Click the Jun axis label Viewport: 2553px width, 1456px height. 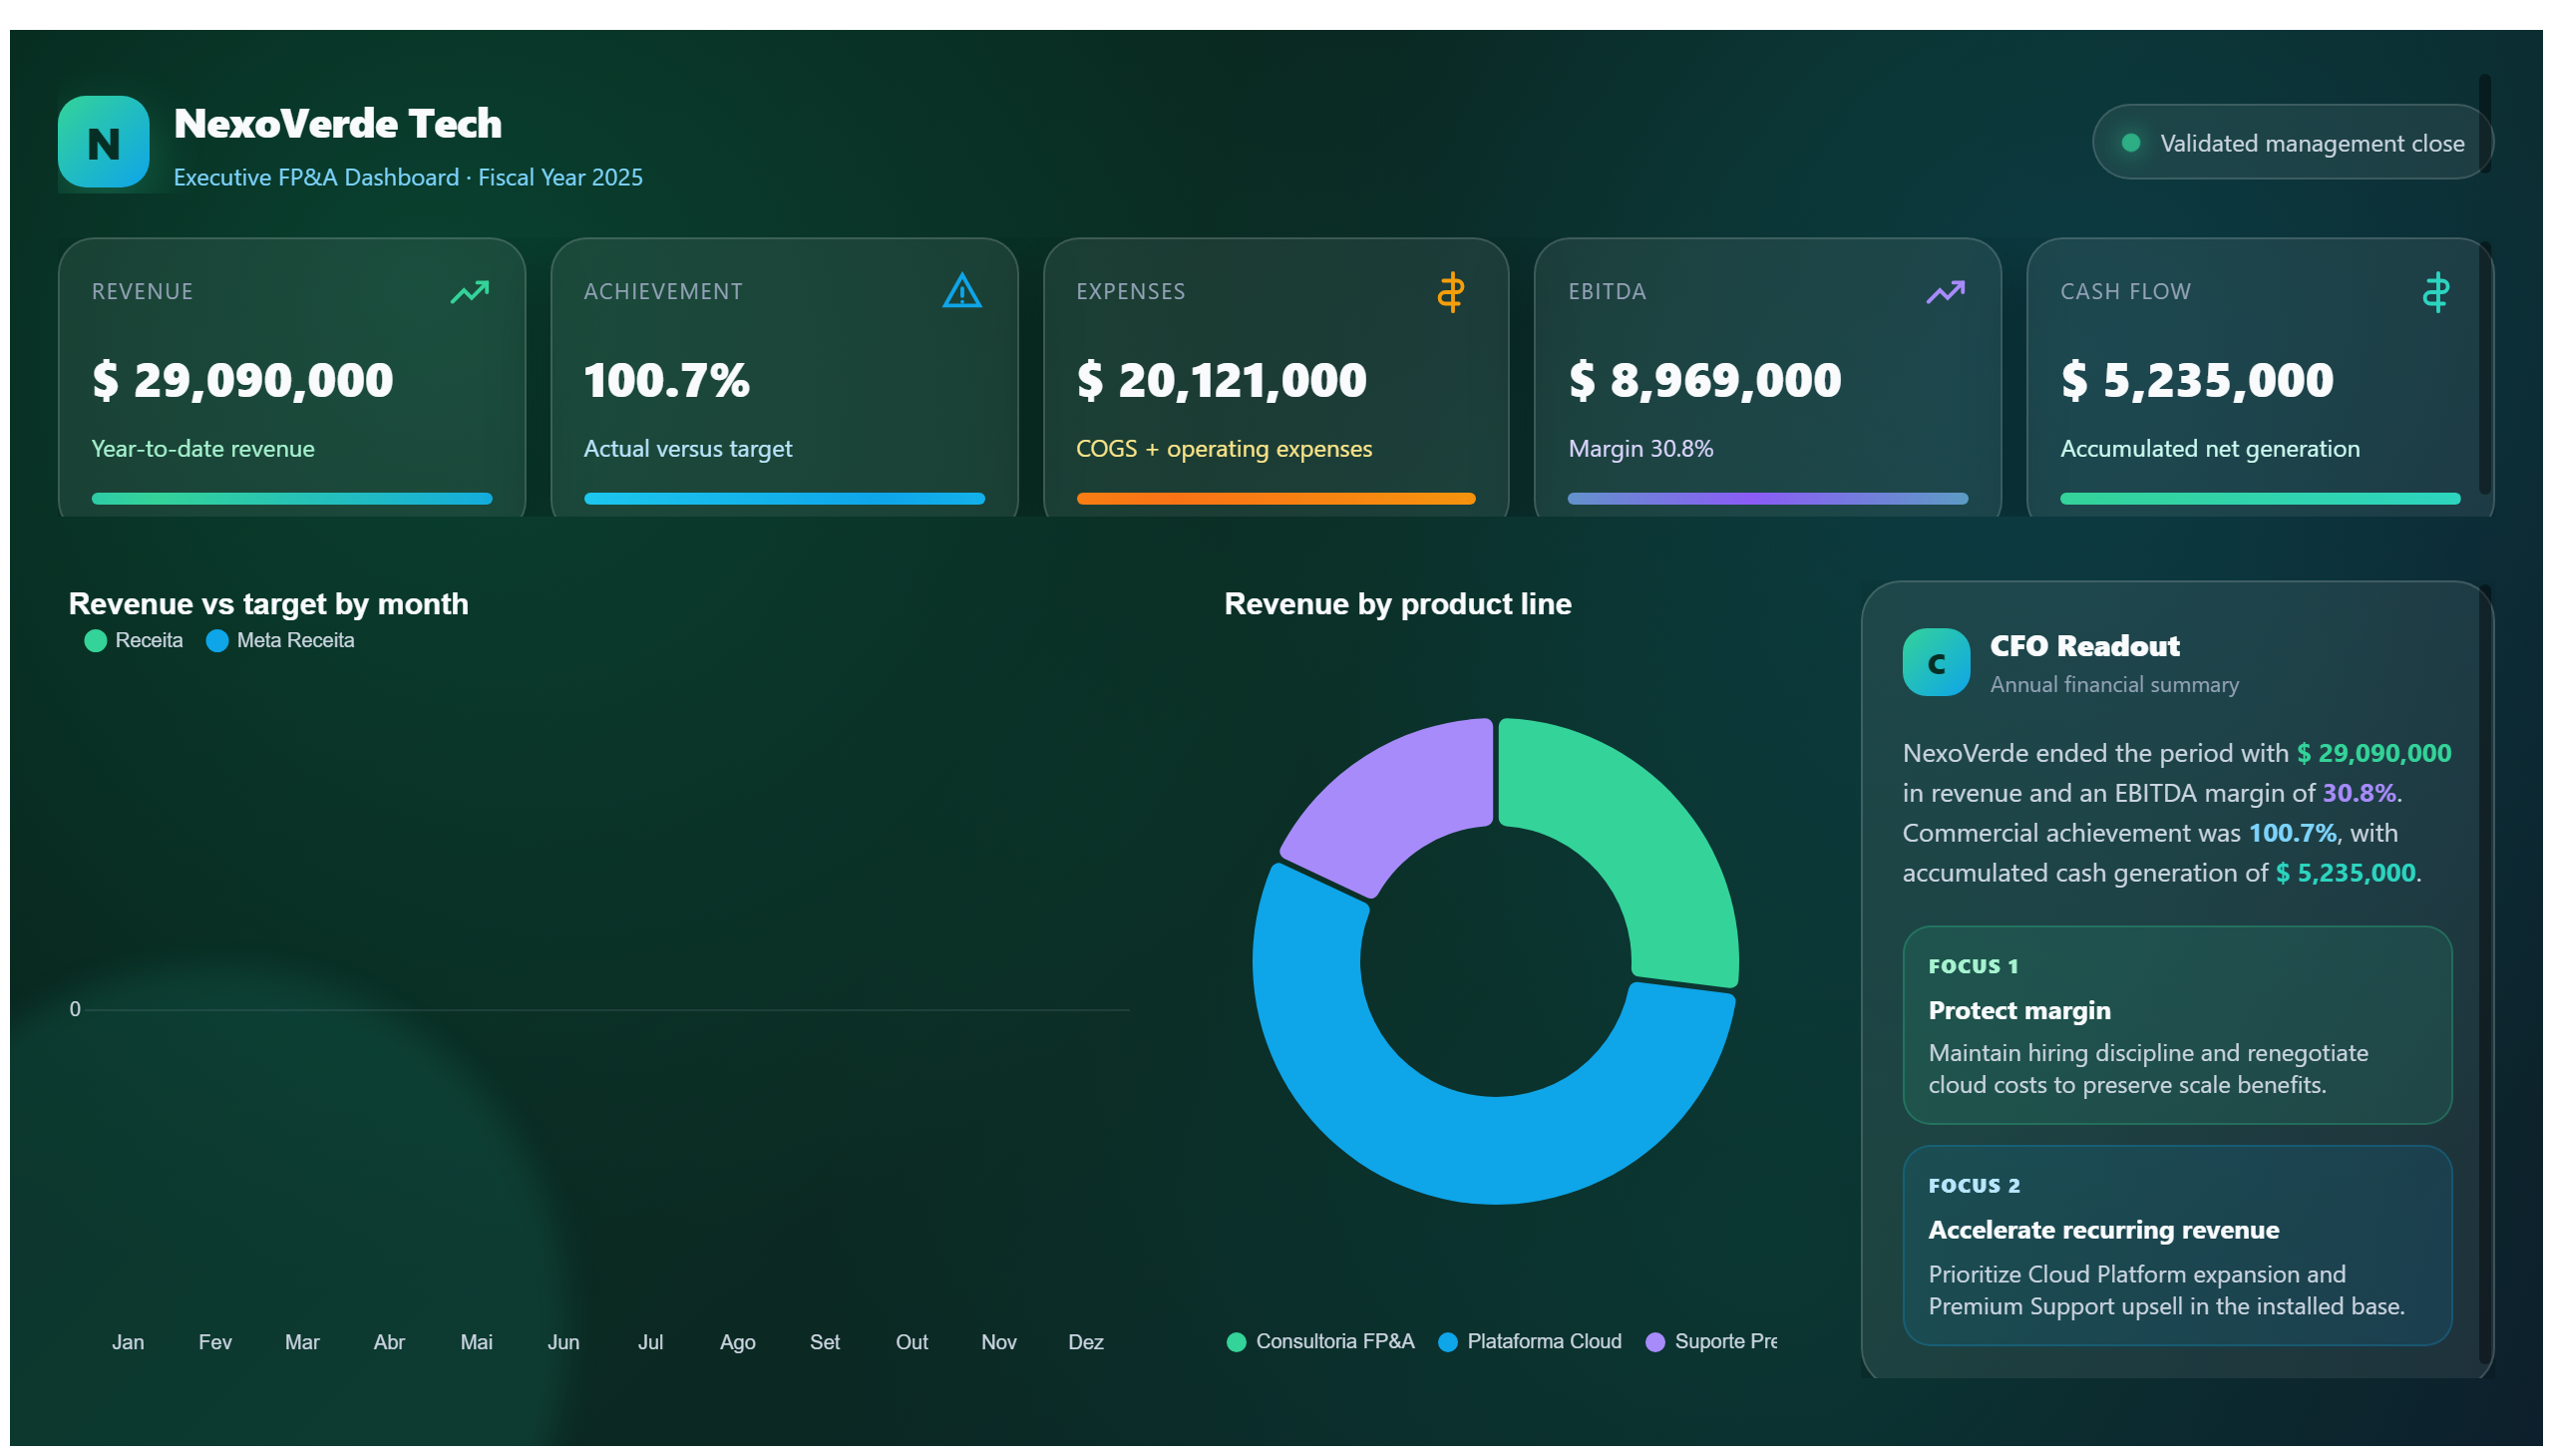click(x=563, y=1342)
